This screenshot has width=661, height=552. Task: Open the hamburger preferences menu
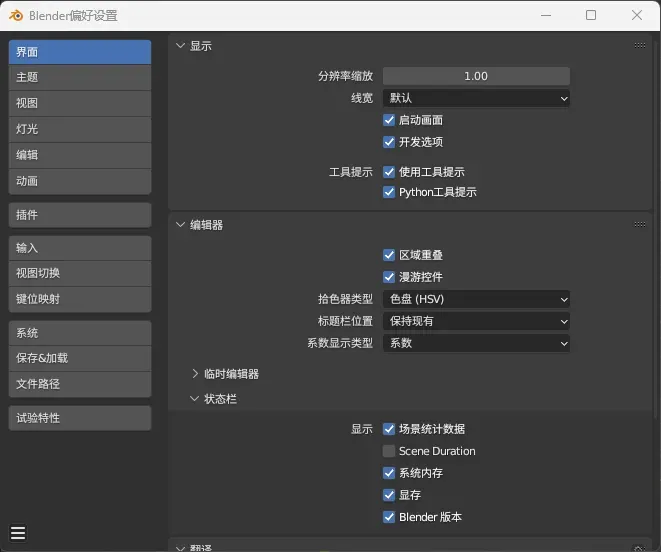coord(18,533)
